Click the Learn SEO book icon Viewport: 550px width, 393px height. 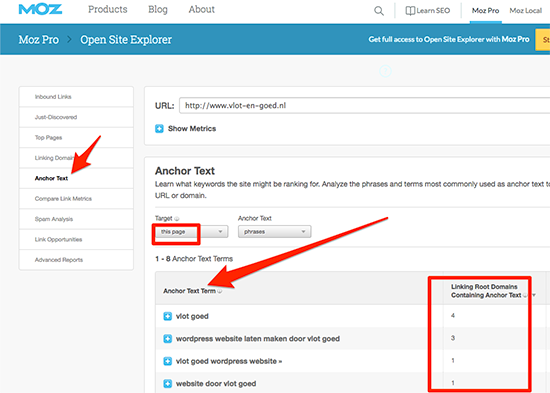click(x=410, y=11)
